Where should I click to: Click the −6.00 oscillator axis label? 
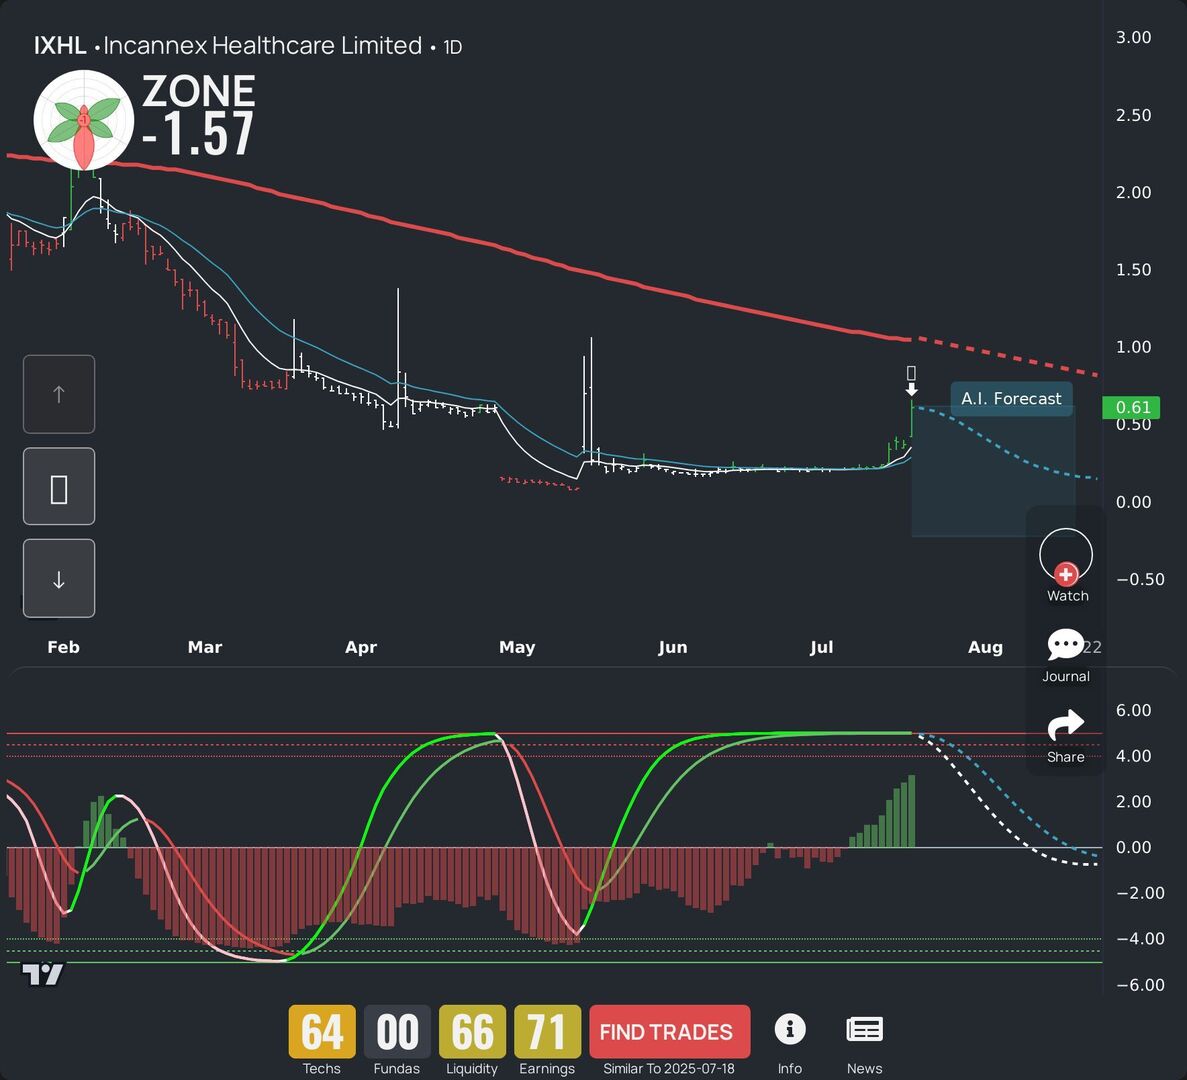(x=1140, y=985)
